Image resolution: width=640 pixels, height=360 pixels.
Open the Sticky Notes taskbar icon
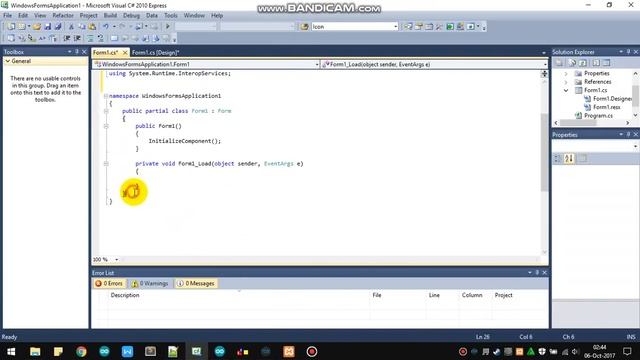58,351
